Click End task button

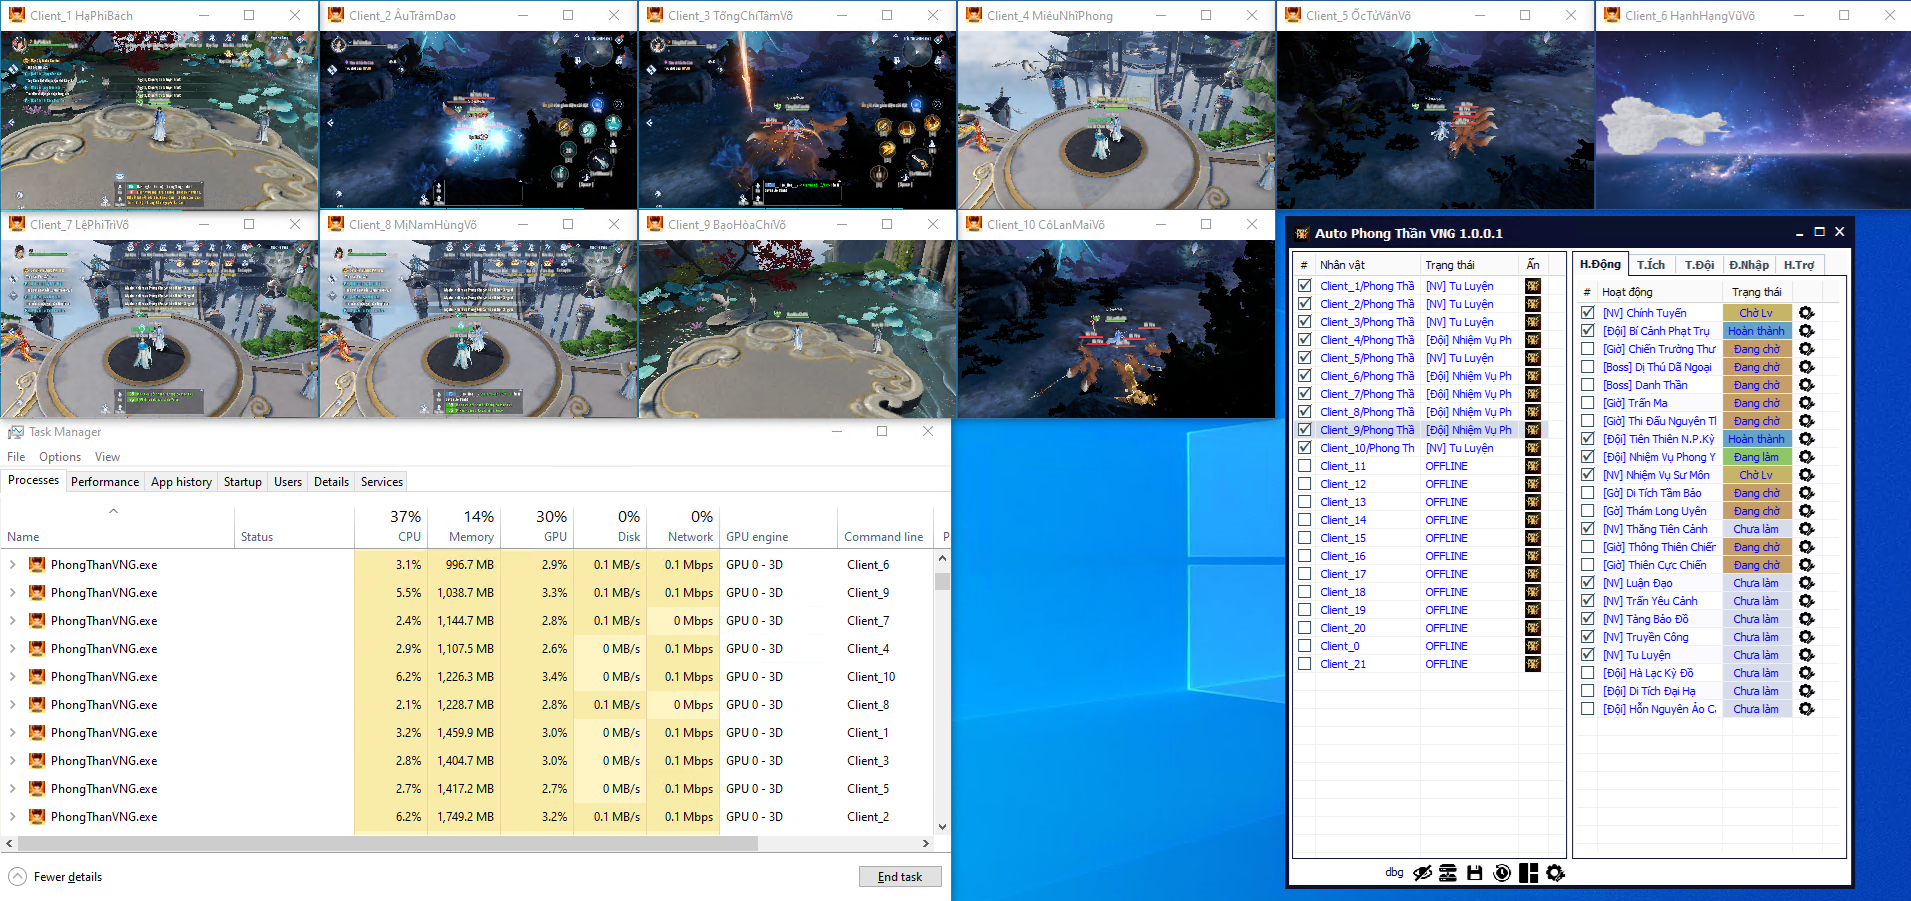[900, 877]
